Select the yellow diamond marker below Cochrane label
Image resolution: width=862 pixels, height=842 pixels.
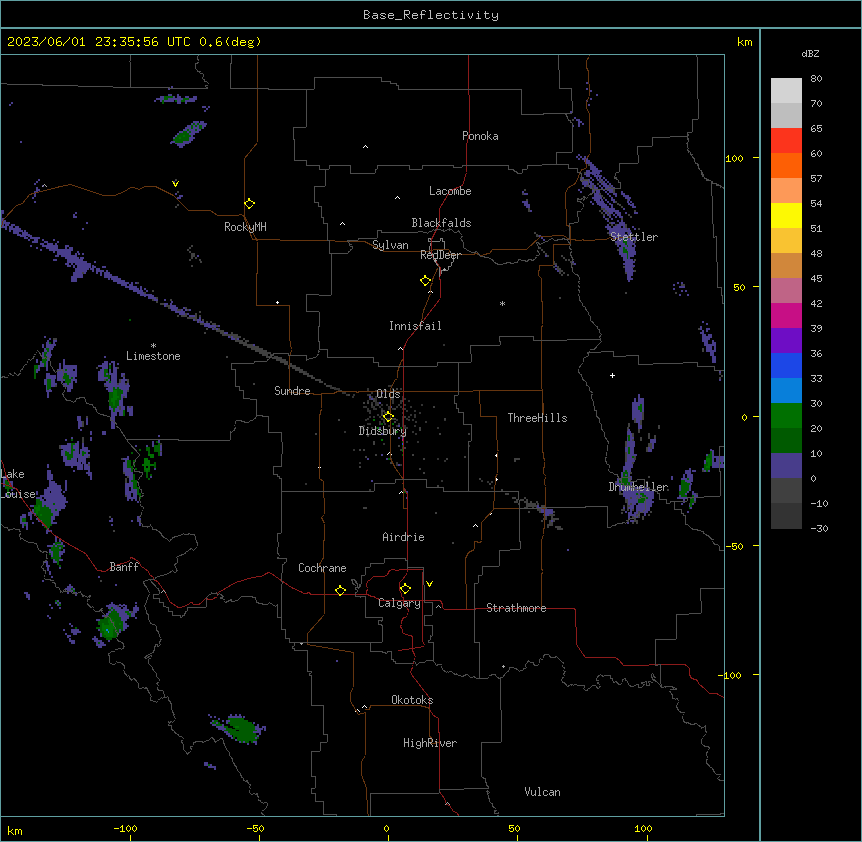point(340,590)
